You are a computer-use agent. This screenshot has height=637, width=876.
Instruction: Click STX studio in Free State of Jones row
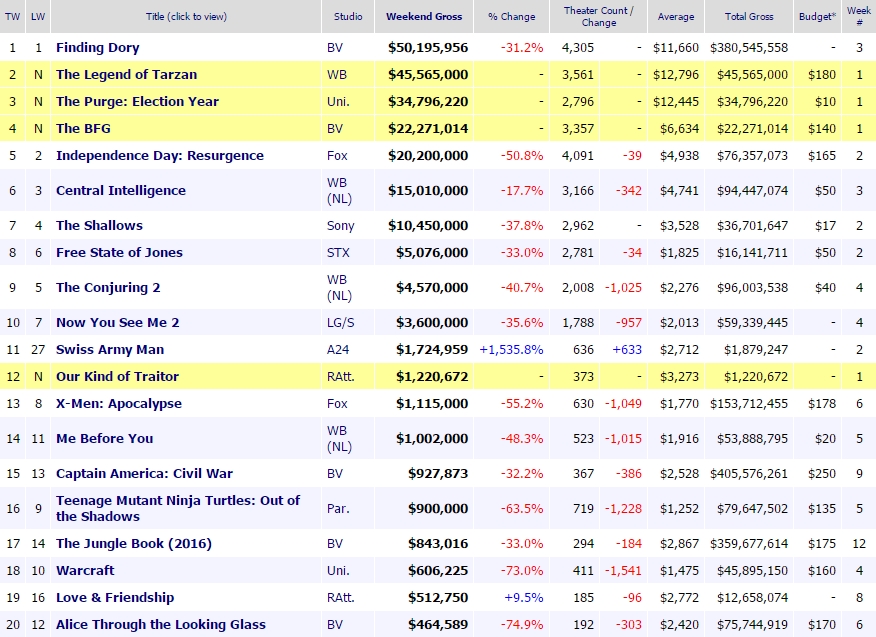338,252
